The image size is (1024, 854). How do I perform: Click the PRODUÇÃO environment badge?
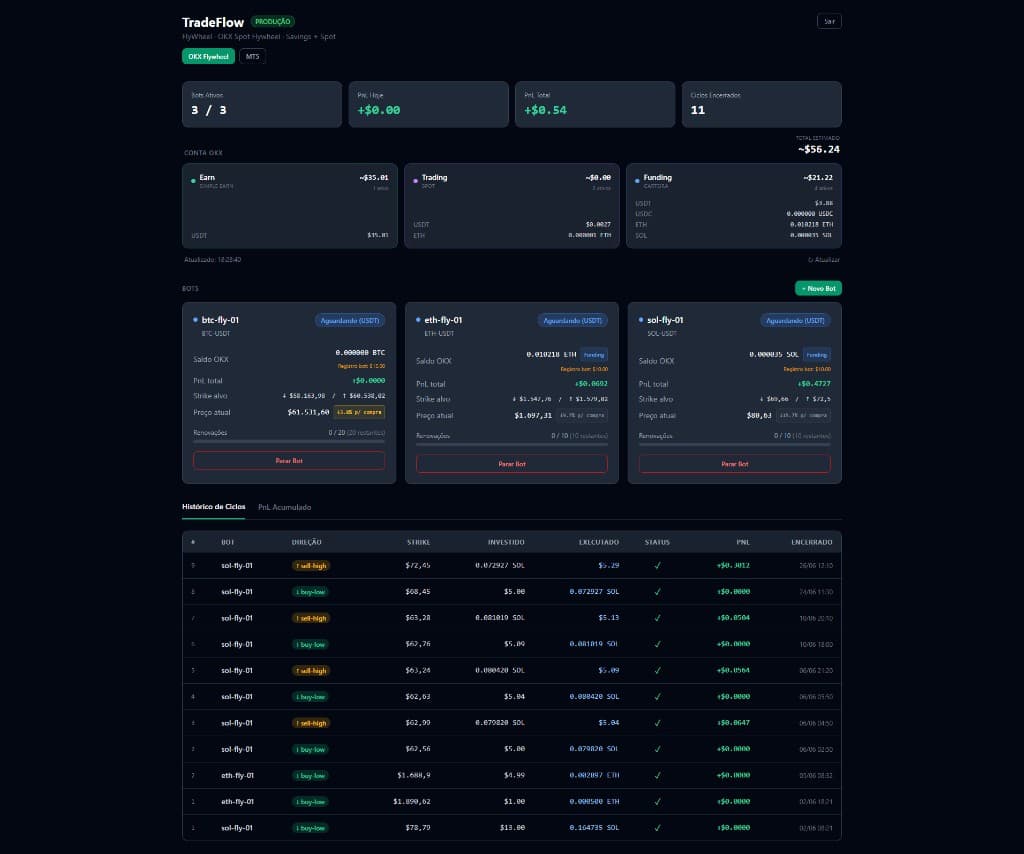point(273,22)
